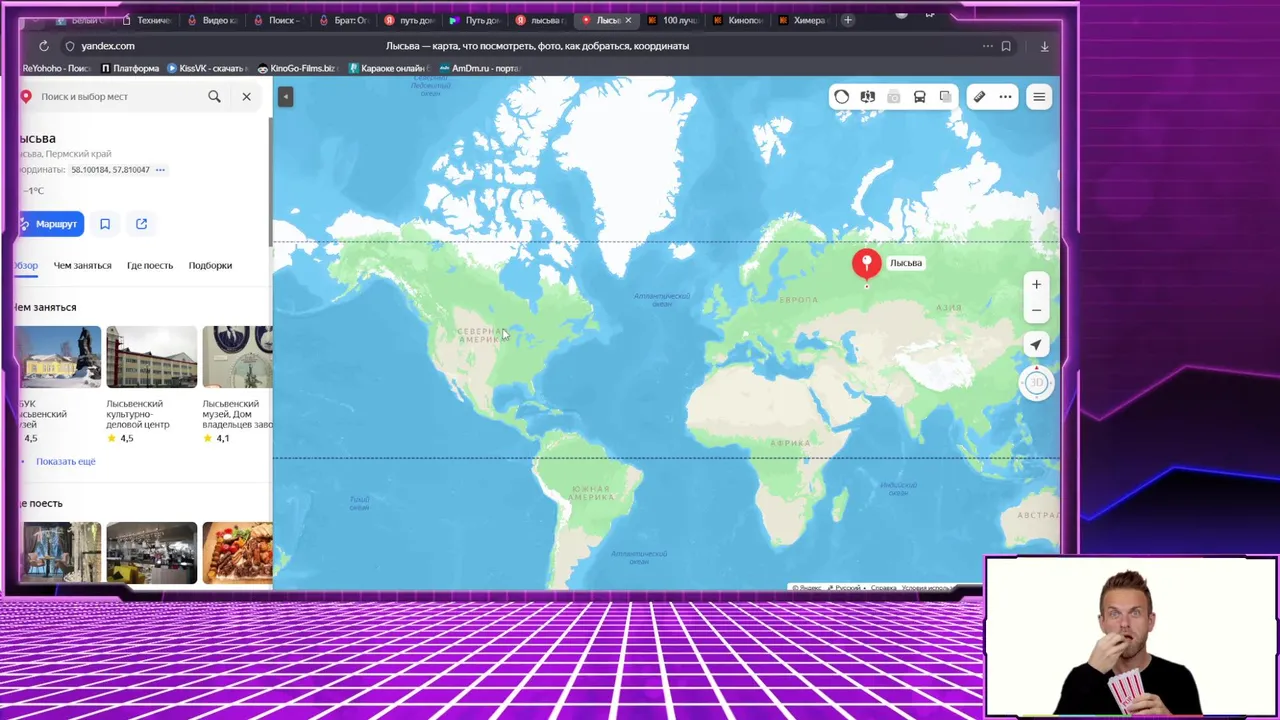Open coordinates three-dots options
Image resolution: width=1280 pixels, height=720 pixels.
pos(160,170)
